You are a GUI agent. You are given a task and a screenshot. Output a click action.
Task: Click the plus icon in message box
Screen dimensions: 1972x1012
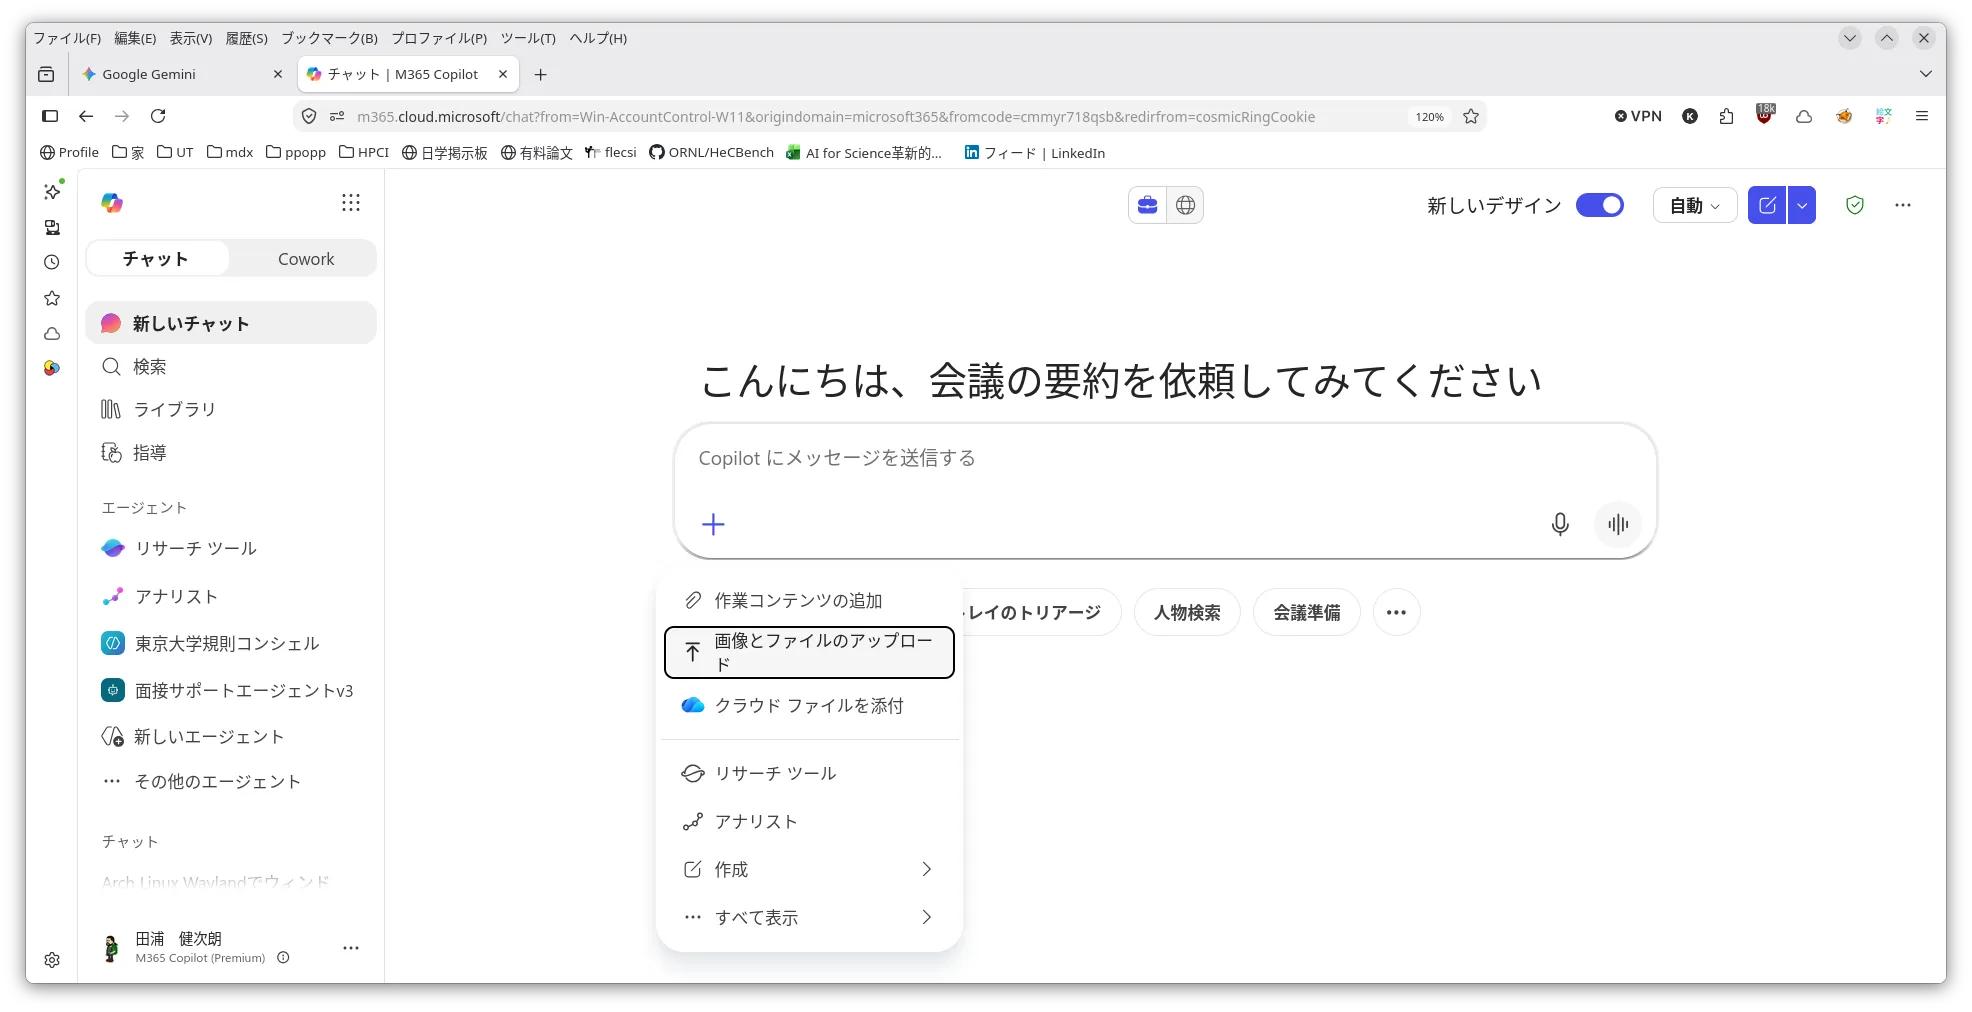(713, 524)
